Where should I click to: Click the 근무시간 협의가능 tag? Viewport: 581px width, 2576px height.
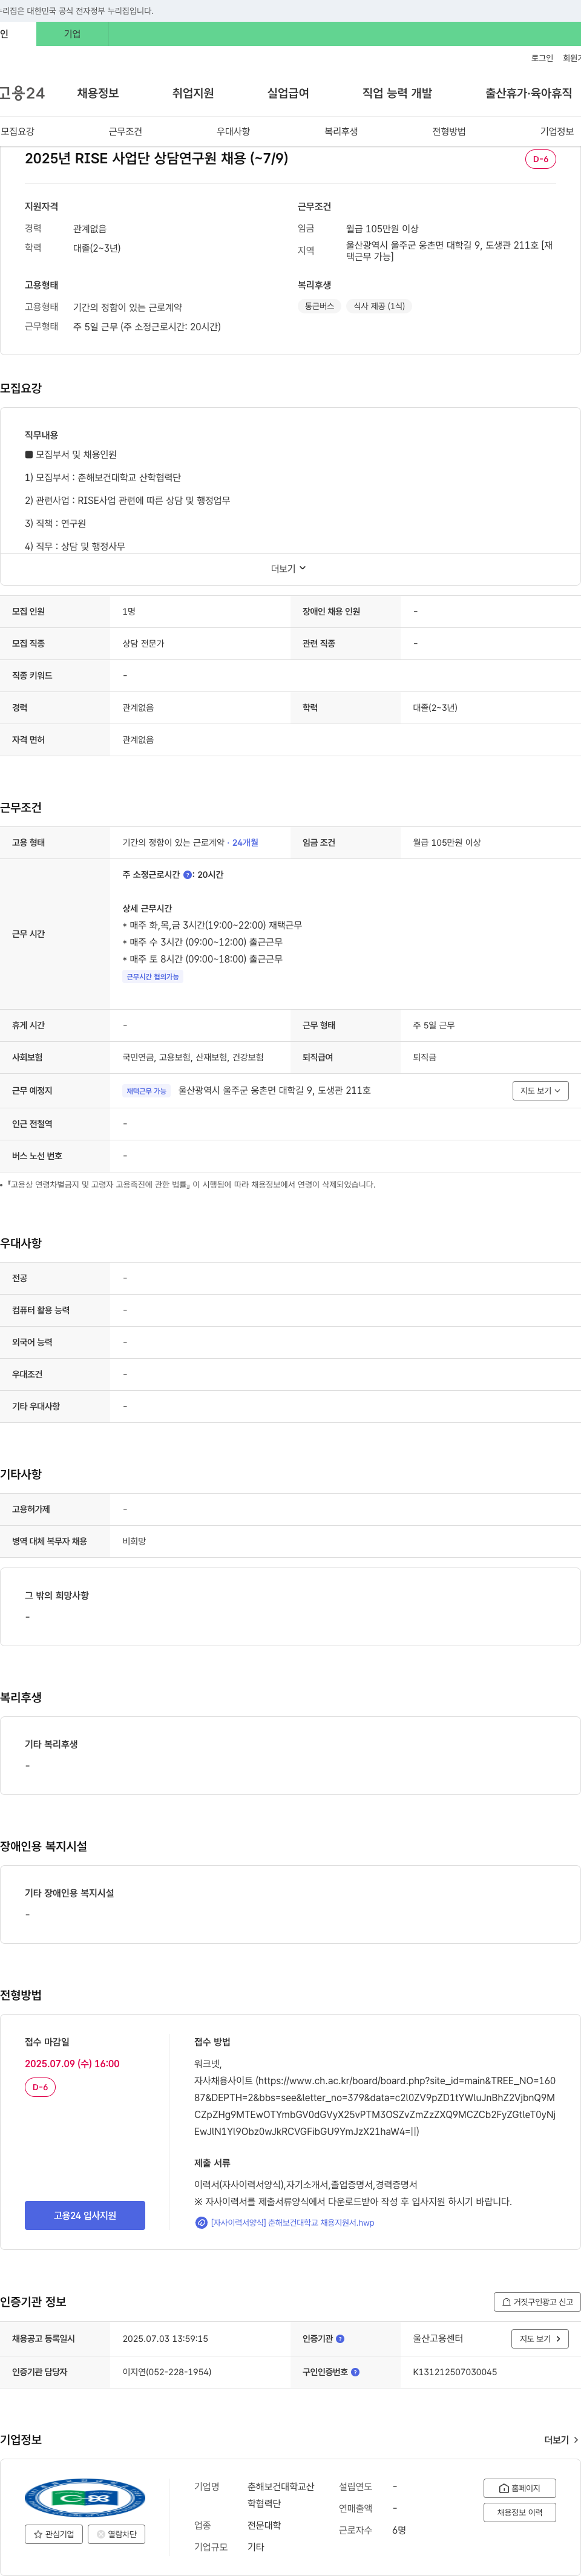tap(152, 977)
